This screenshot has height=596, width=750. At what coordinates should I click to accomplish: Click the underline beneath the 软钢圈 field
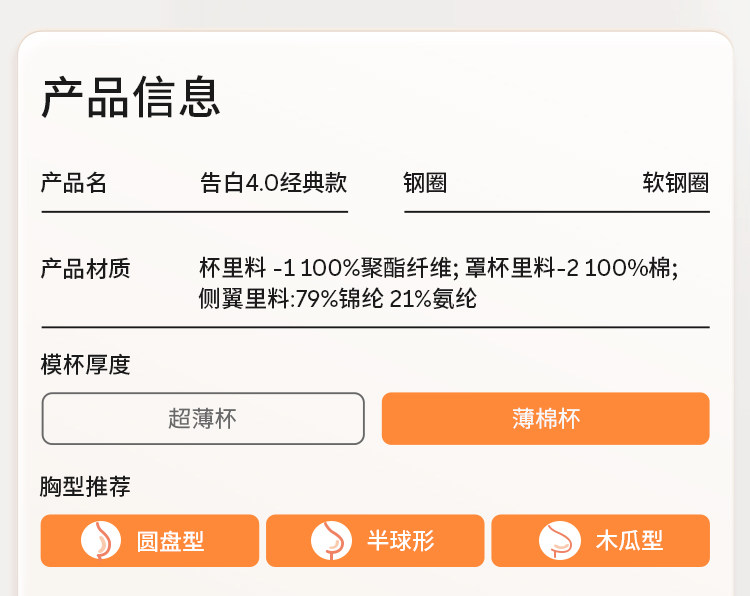[x=557, y=212]
